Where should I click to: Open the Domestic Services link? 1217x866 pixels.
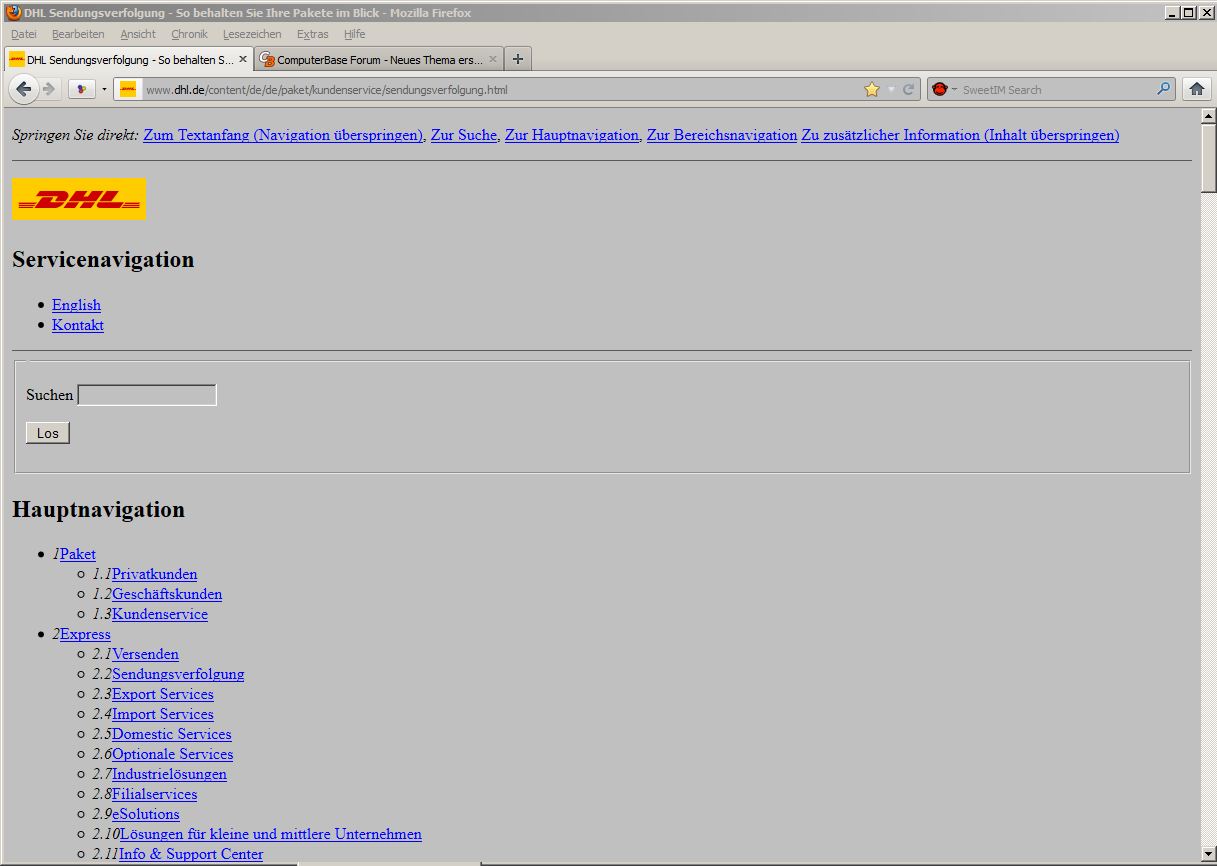[172, 734]
